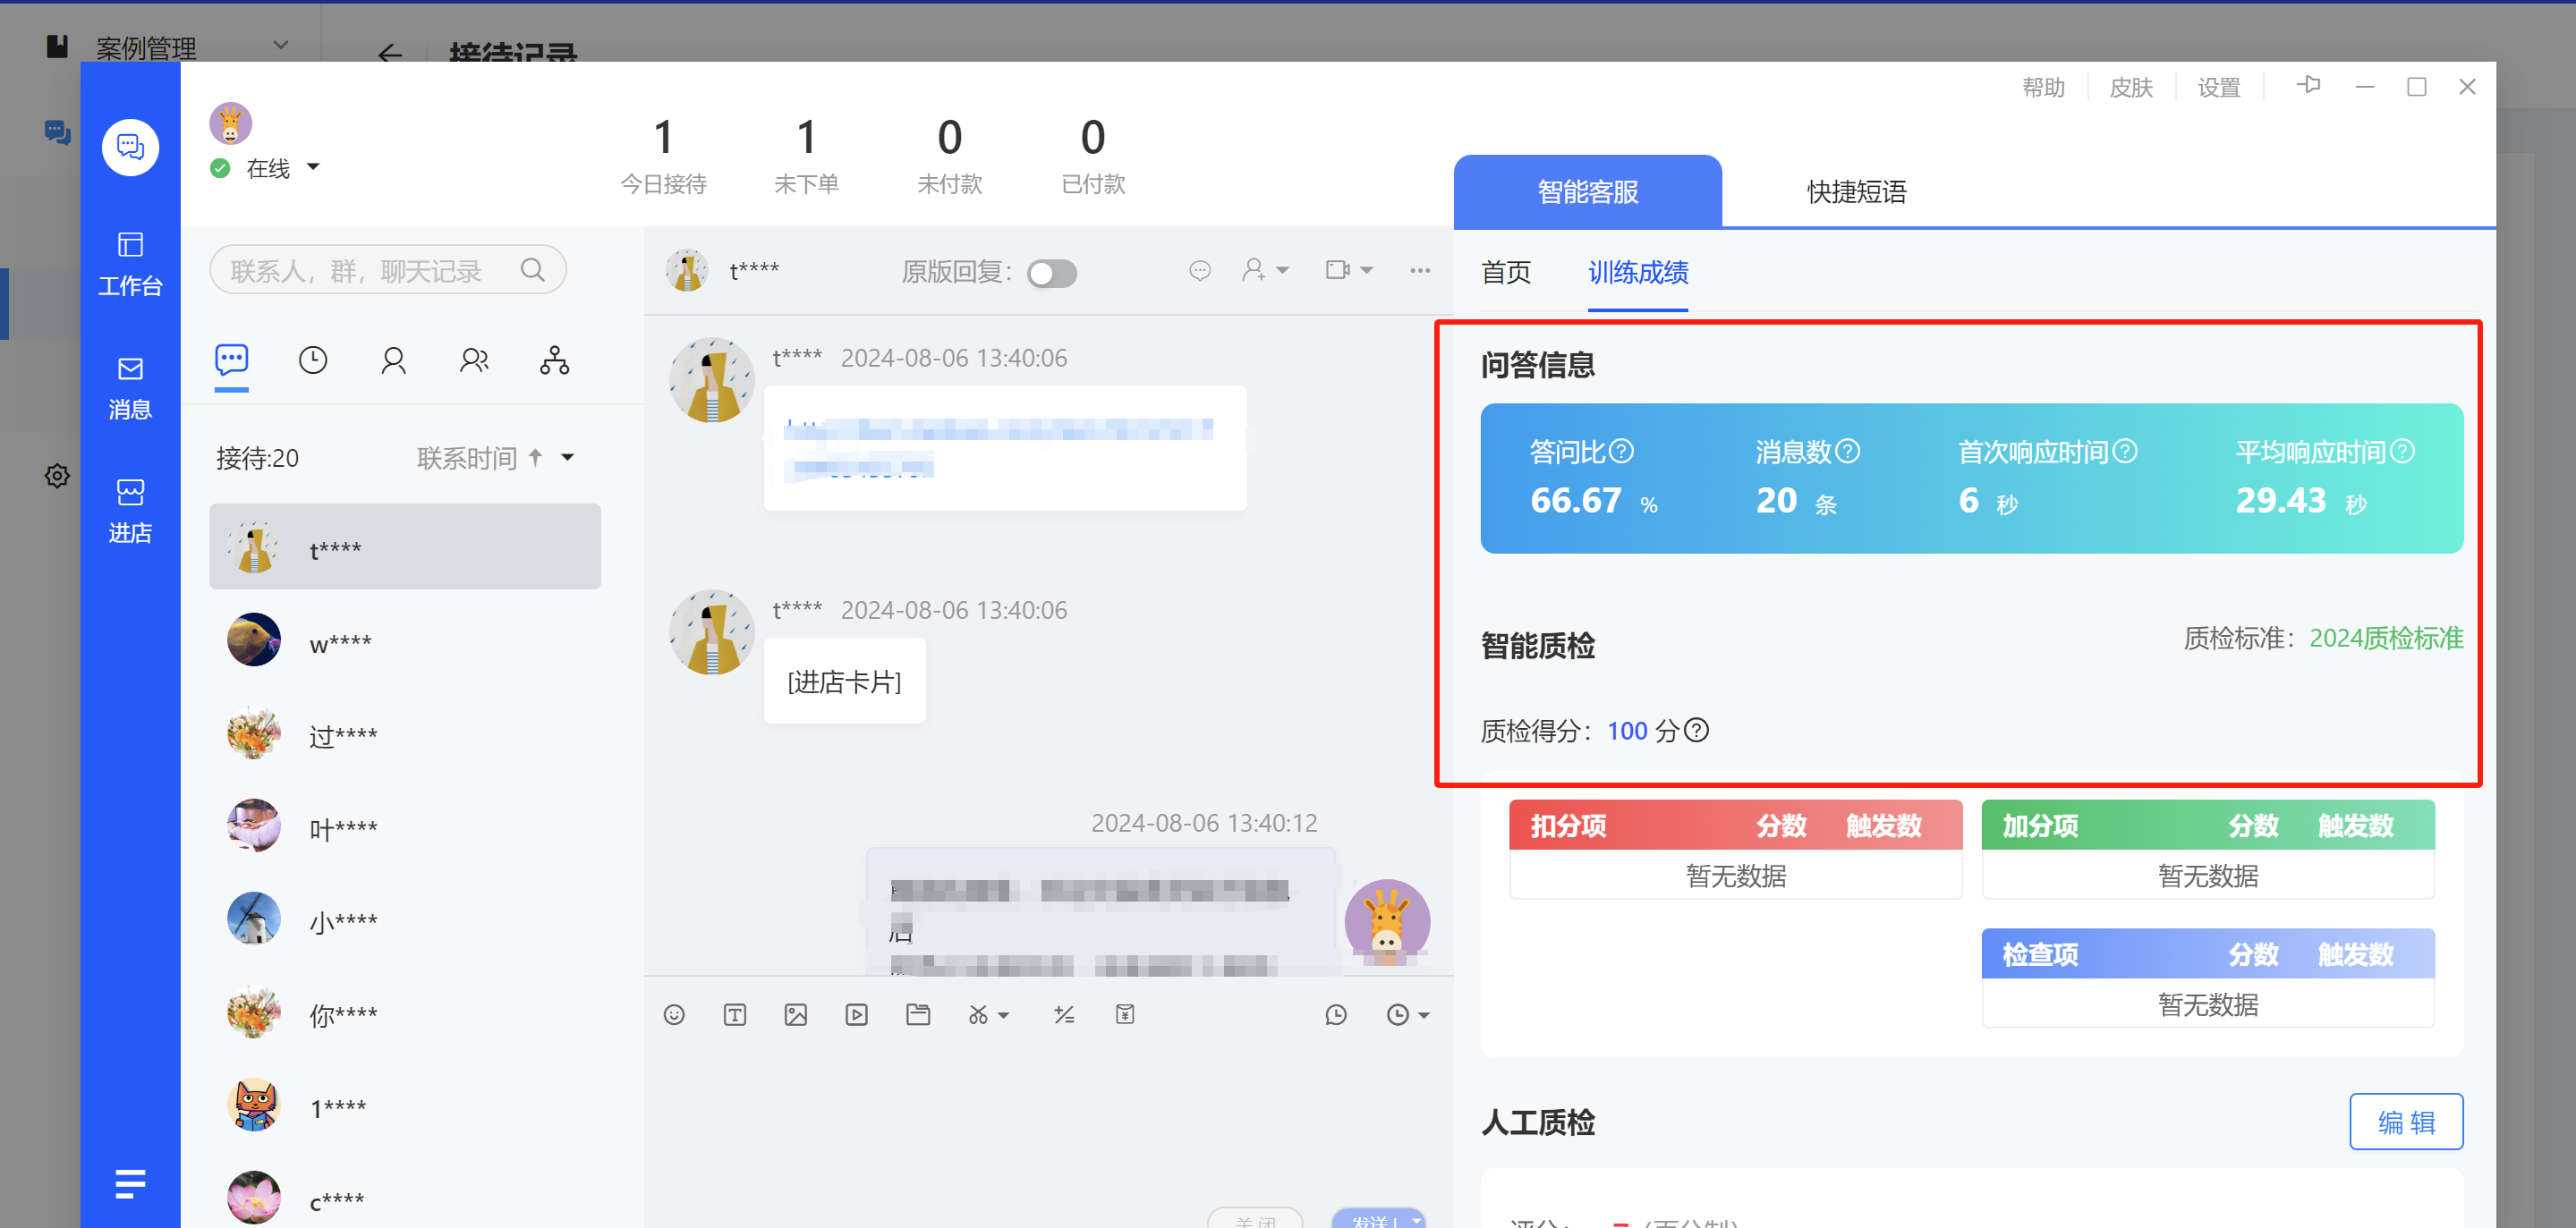Select contact w**** in the list

click(405, 640)
